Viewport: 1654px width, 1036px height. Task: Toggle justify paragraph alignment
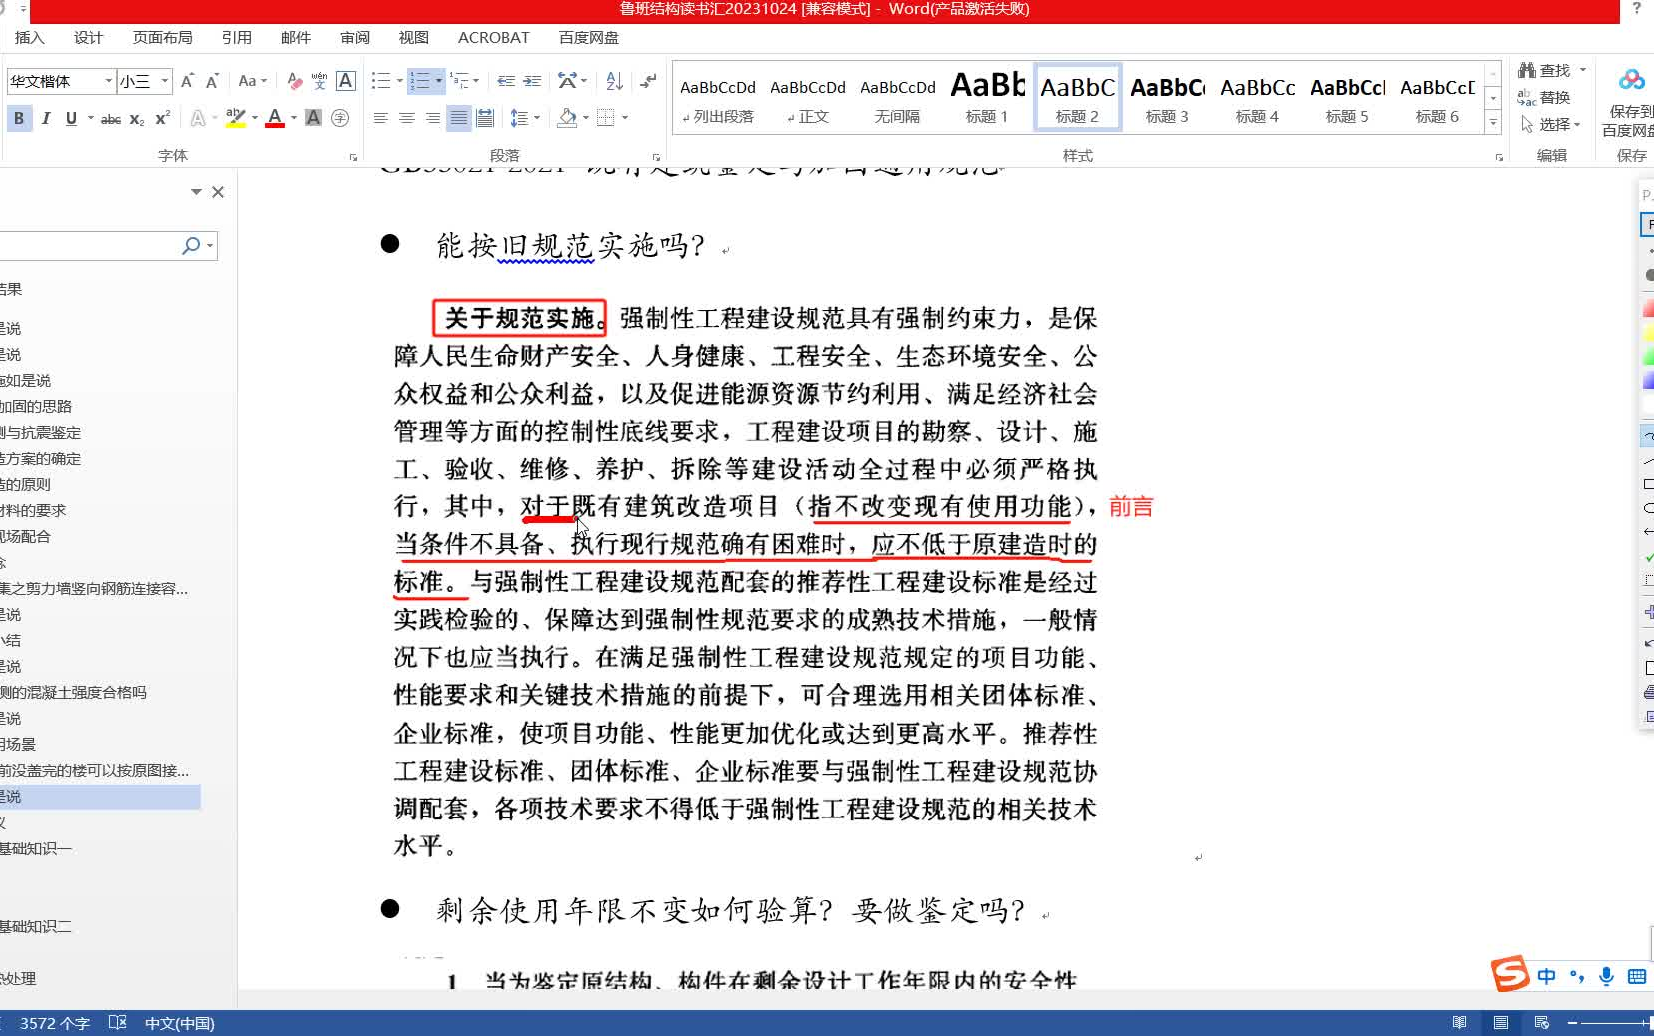pyautogui.click(x=458, y=118)
